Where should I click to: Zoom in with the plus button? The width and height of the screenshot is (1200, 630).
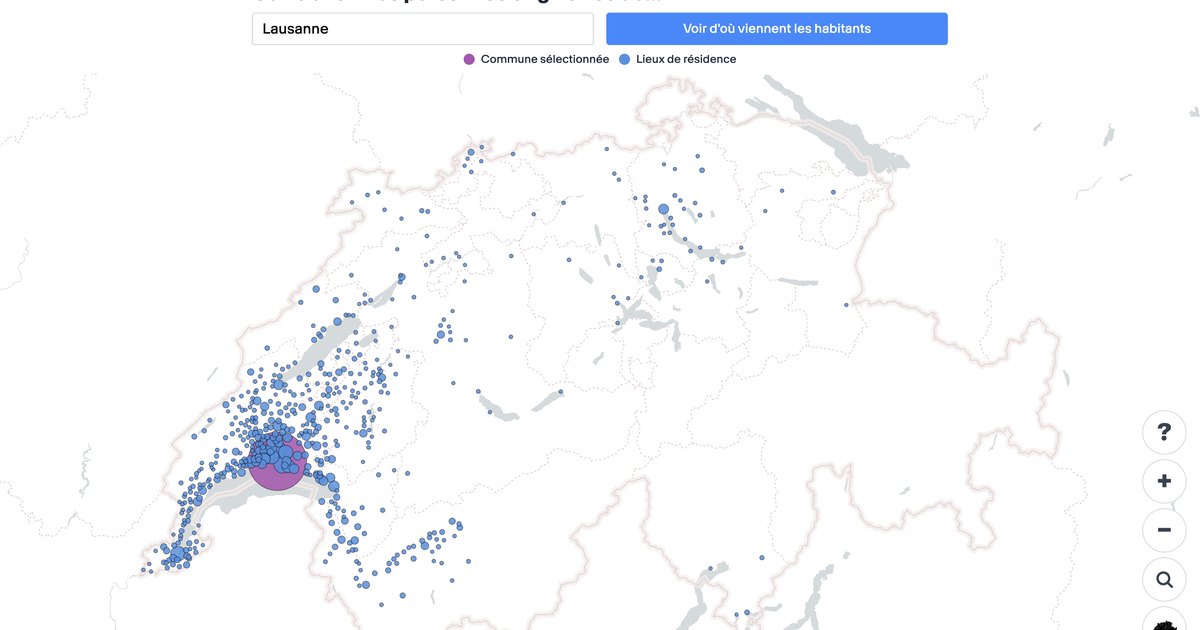coord(1164,481)
